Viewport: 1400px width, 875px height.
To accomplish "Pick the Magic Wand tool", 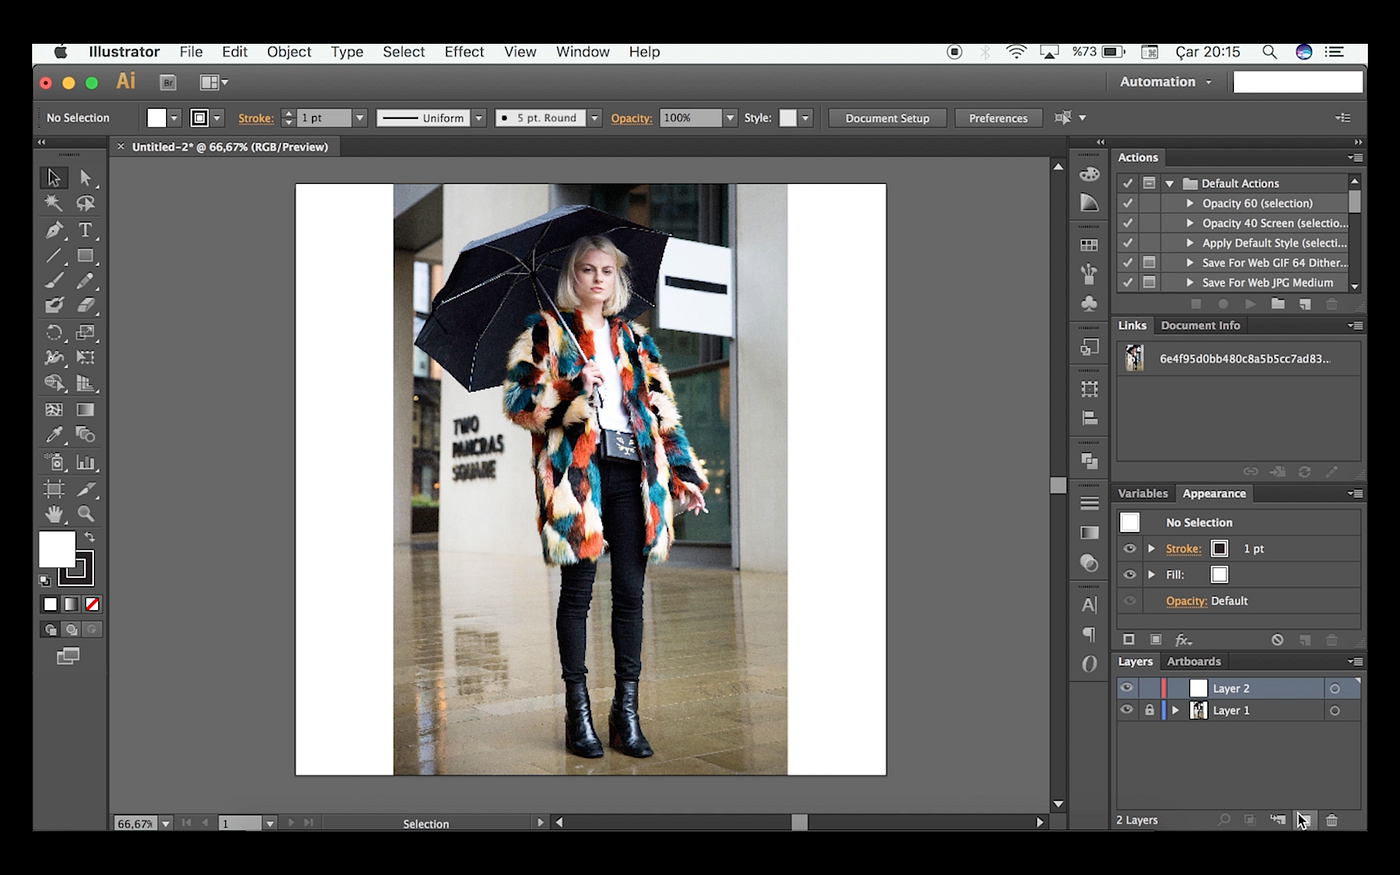I will [x=54, y=203].
